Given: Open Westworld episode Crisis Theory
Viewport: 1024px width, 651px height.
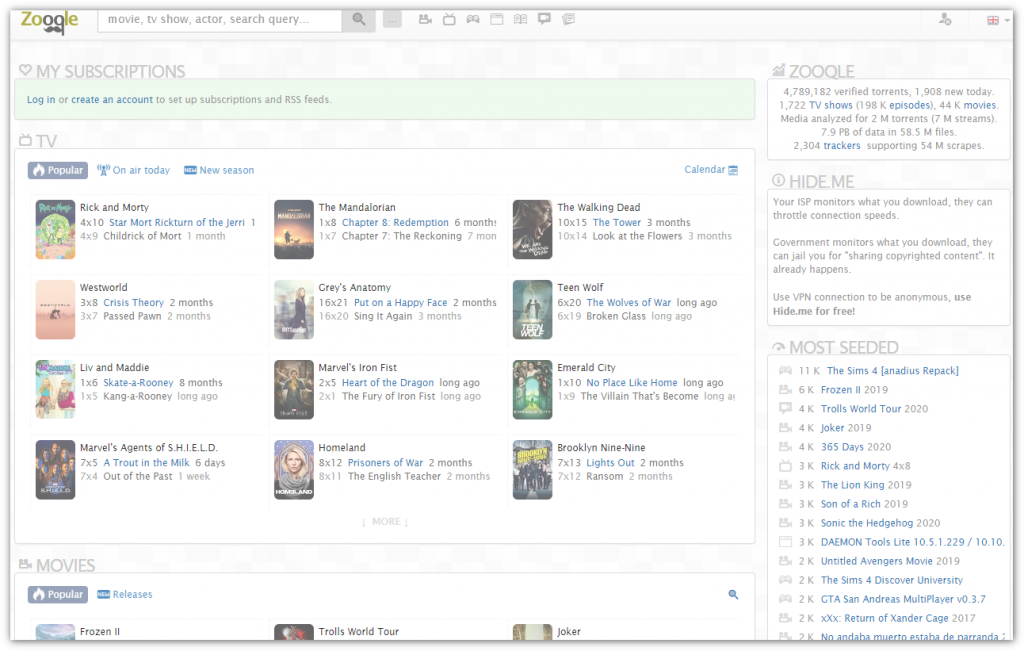Looking at the screenshot, I should (133, 303).
